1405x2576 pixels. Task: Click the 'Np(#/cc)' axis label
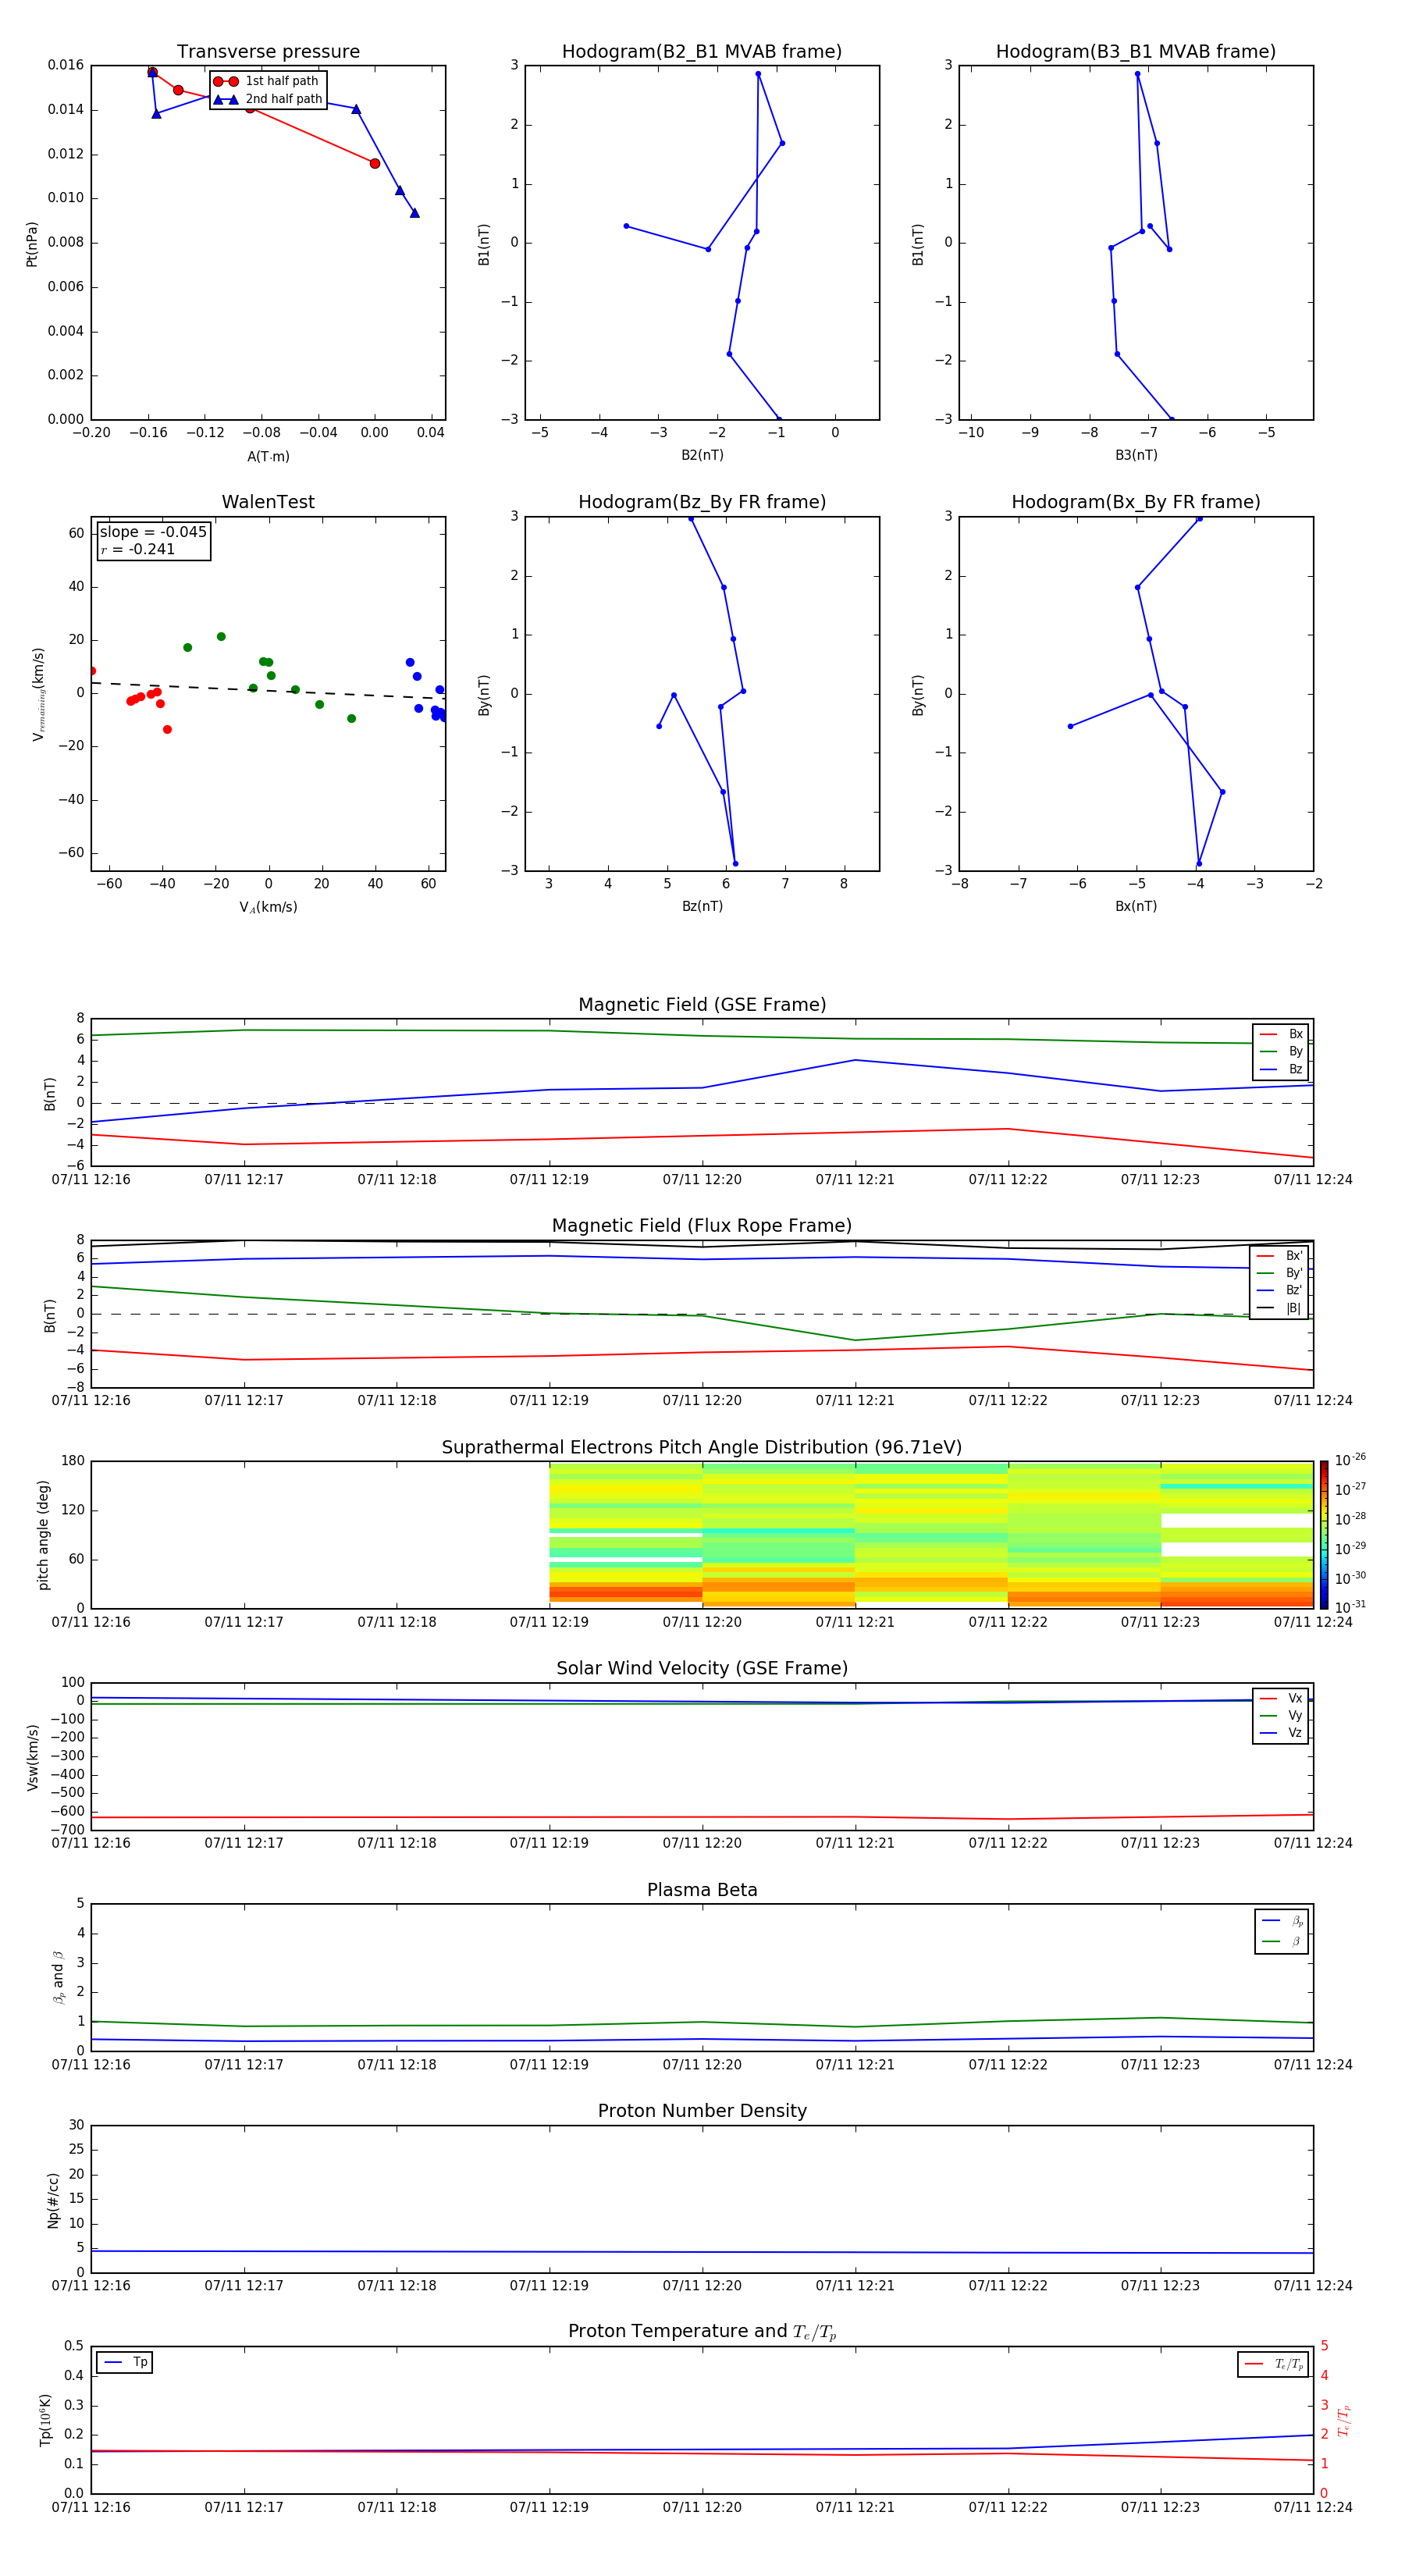point(53,2200)
